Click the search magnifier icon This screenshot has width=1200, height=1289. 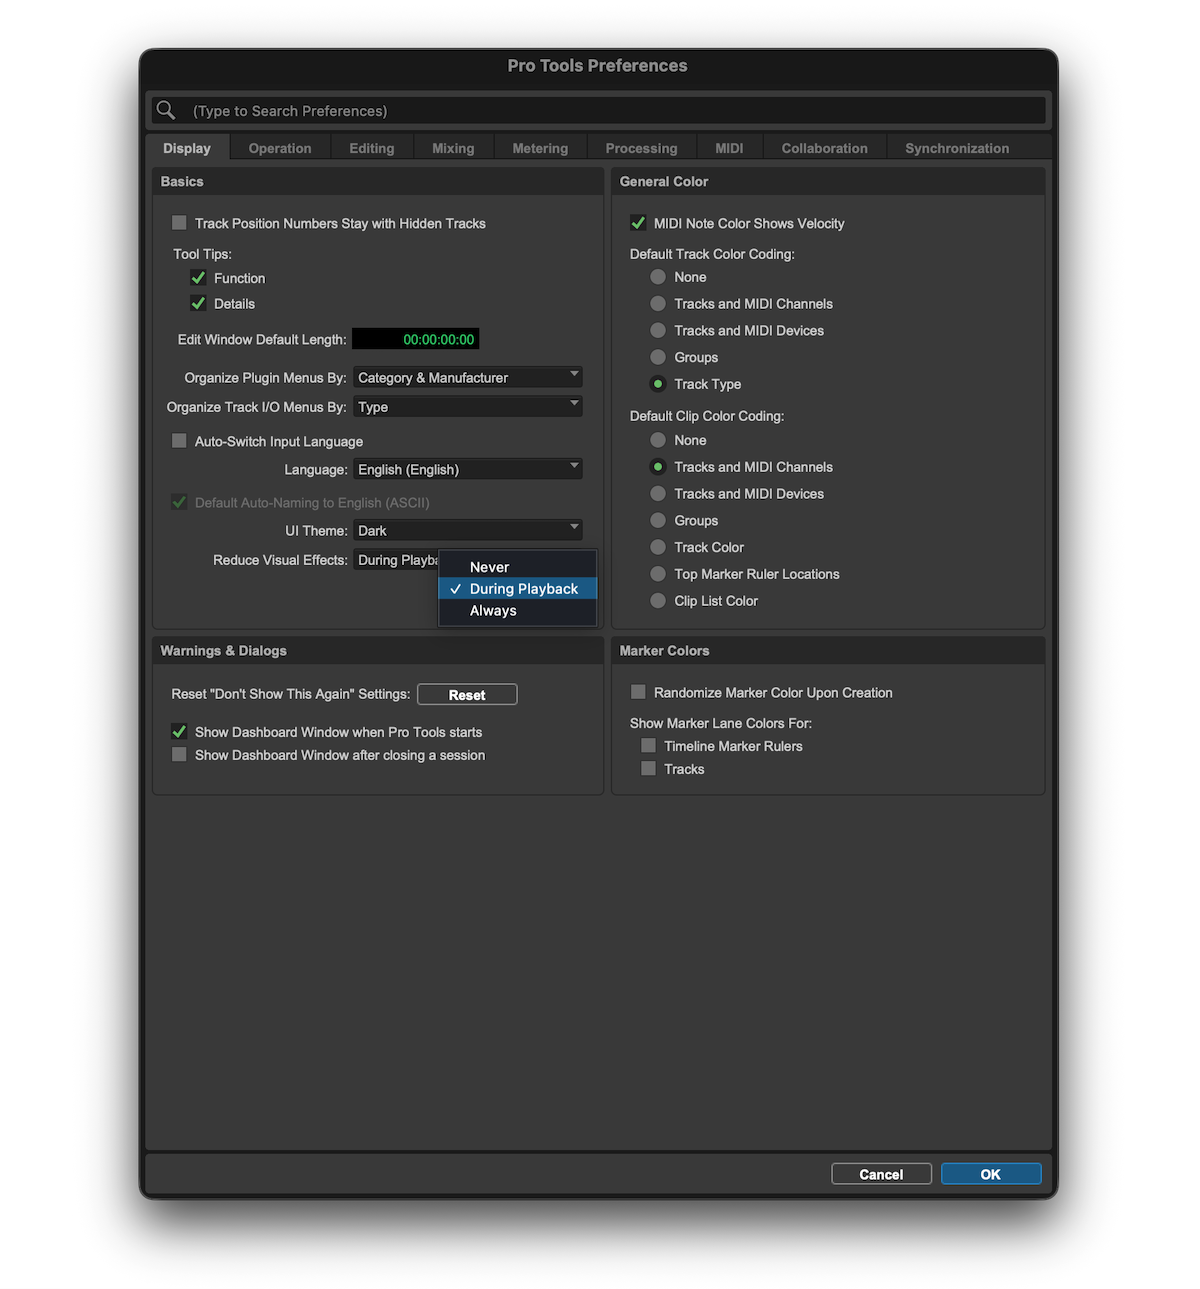(166, 110)
